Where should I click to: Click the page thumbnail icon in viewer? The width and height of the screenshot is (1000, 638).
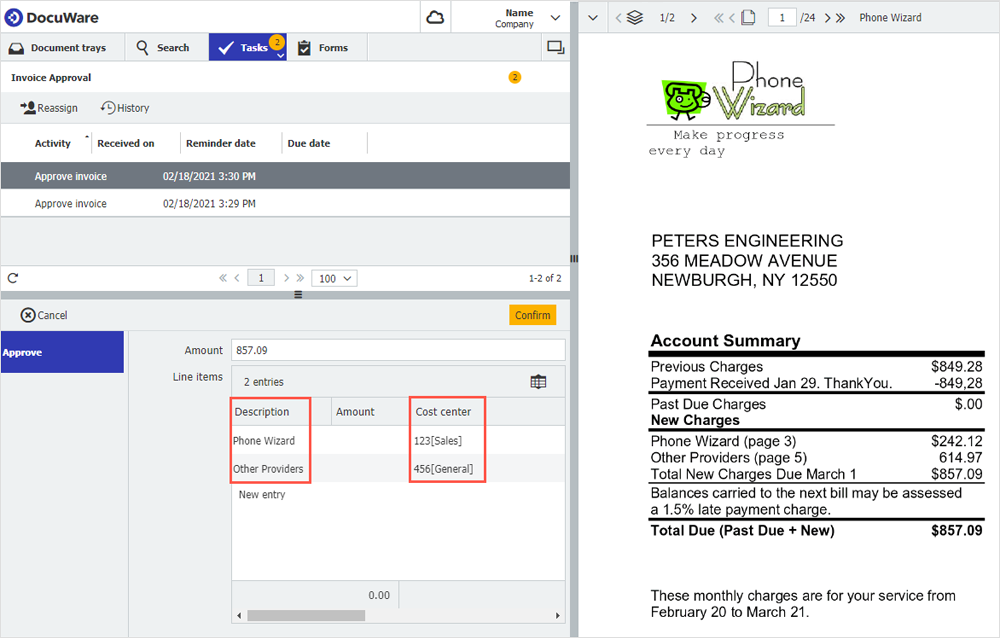pyautogui.click(x=748, y=17)
